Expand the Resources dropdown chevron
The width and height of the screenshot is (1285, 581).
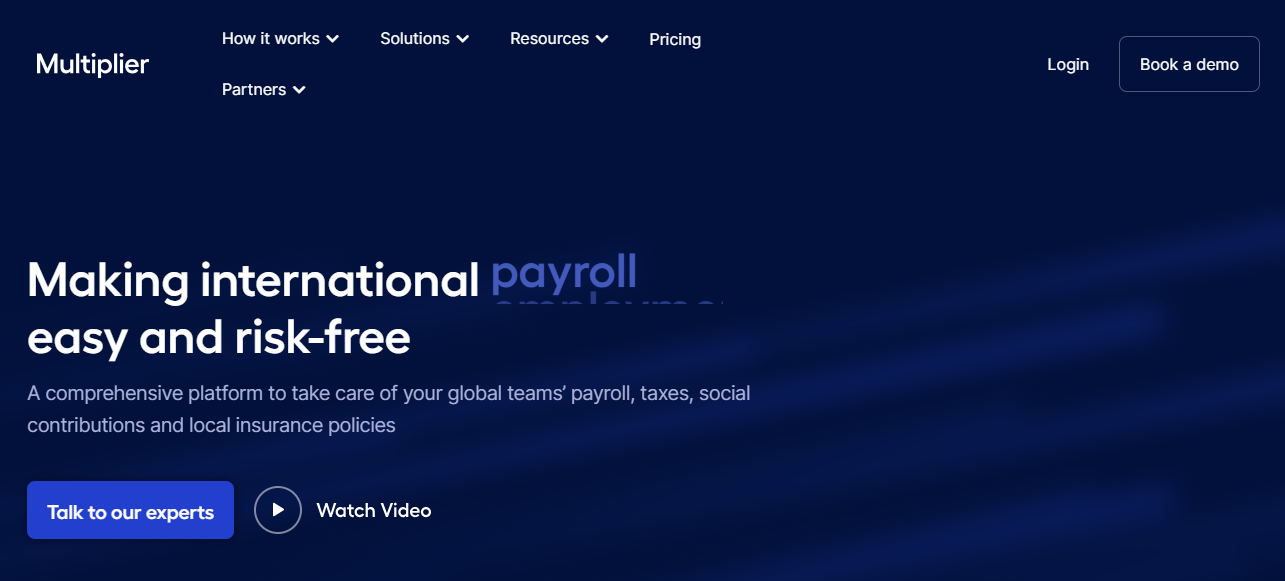(x=602, y=39)
